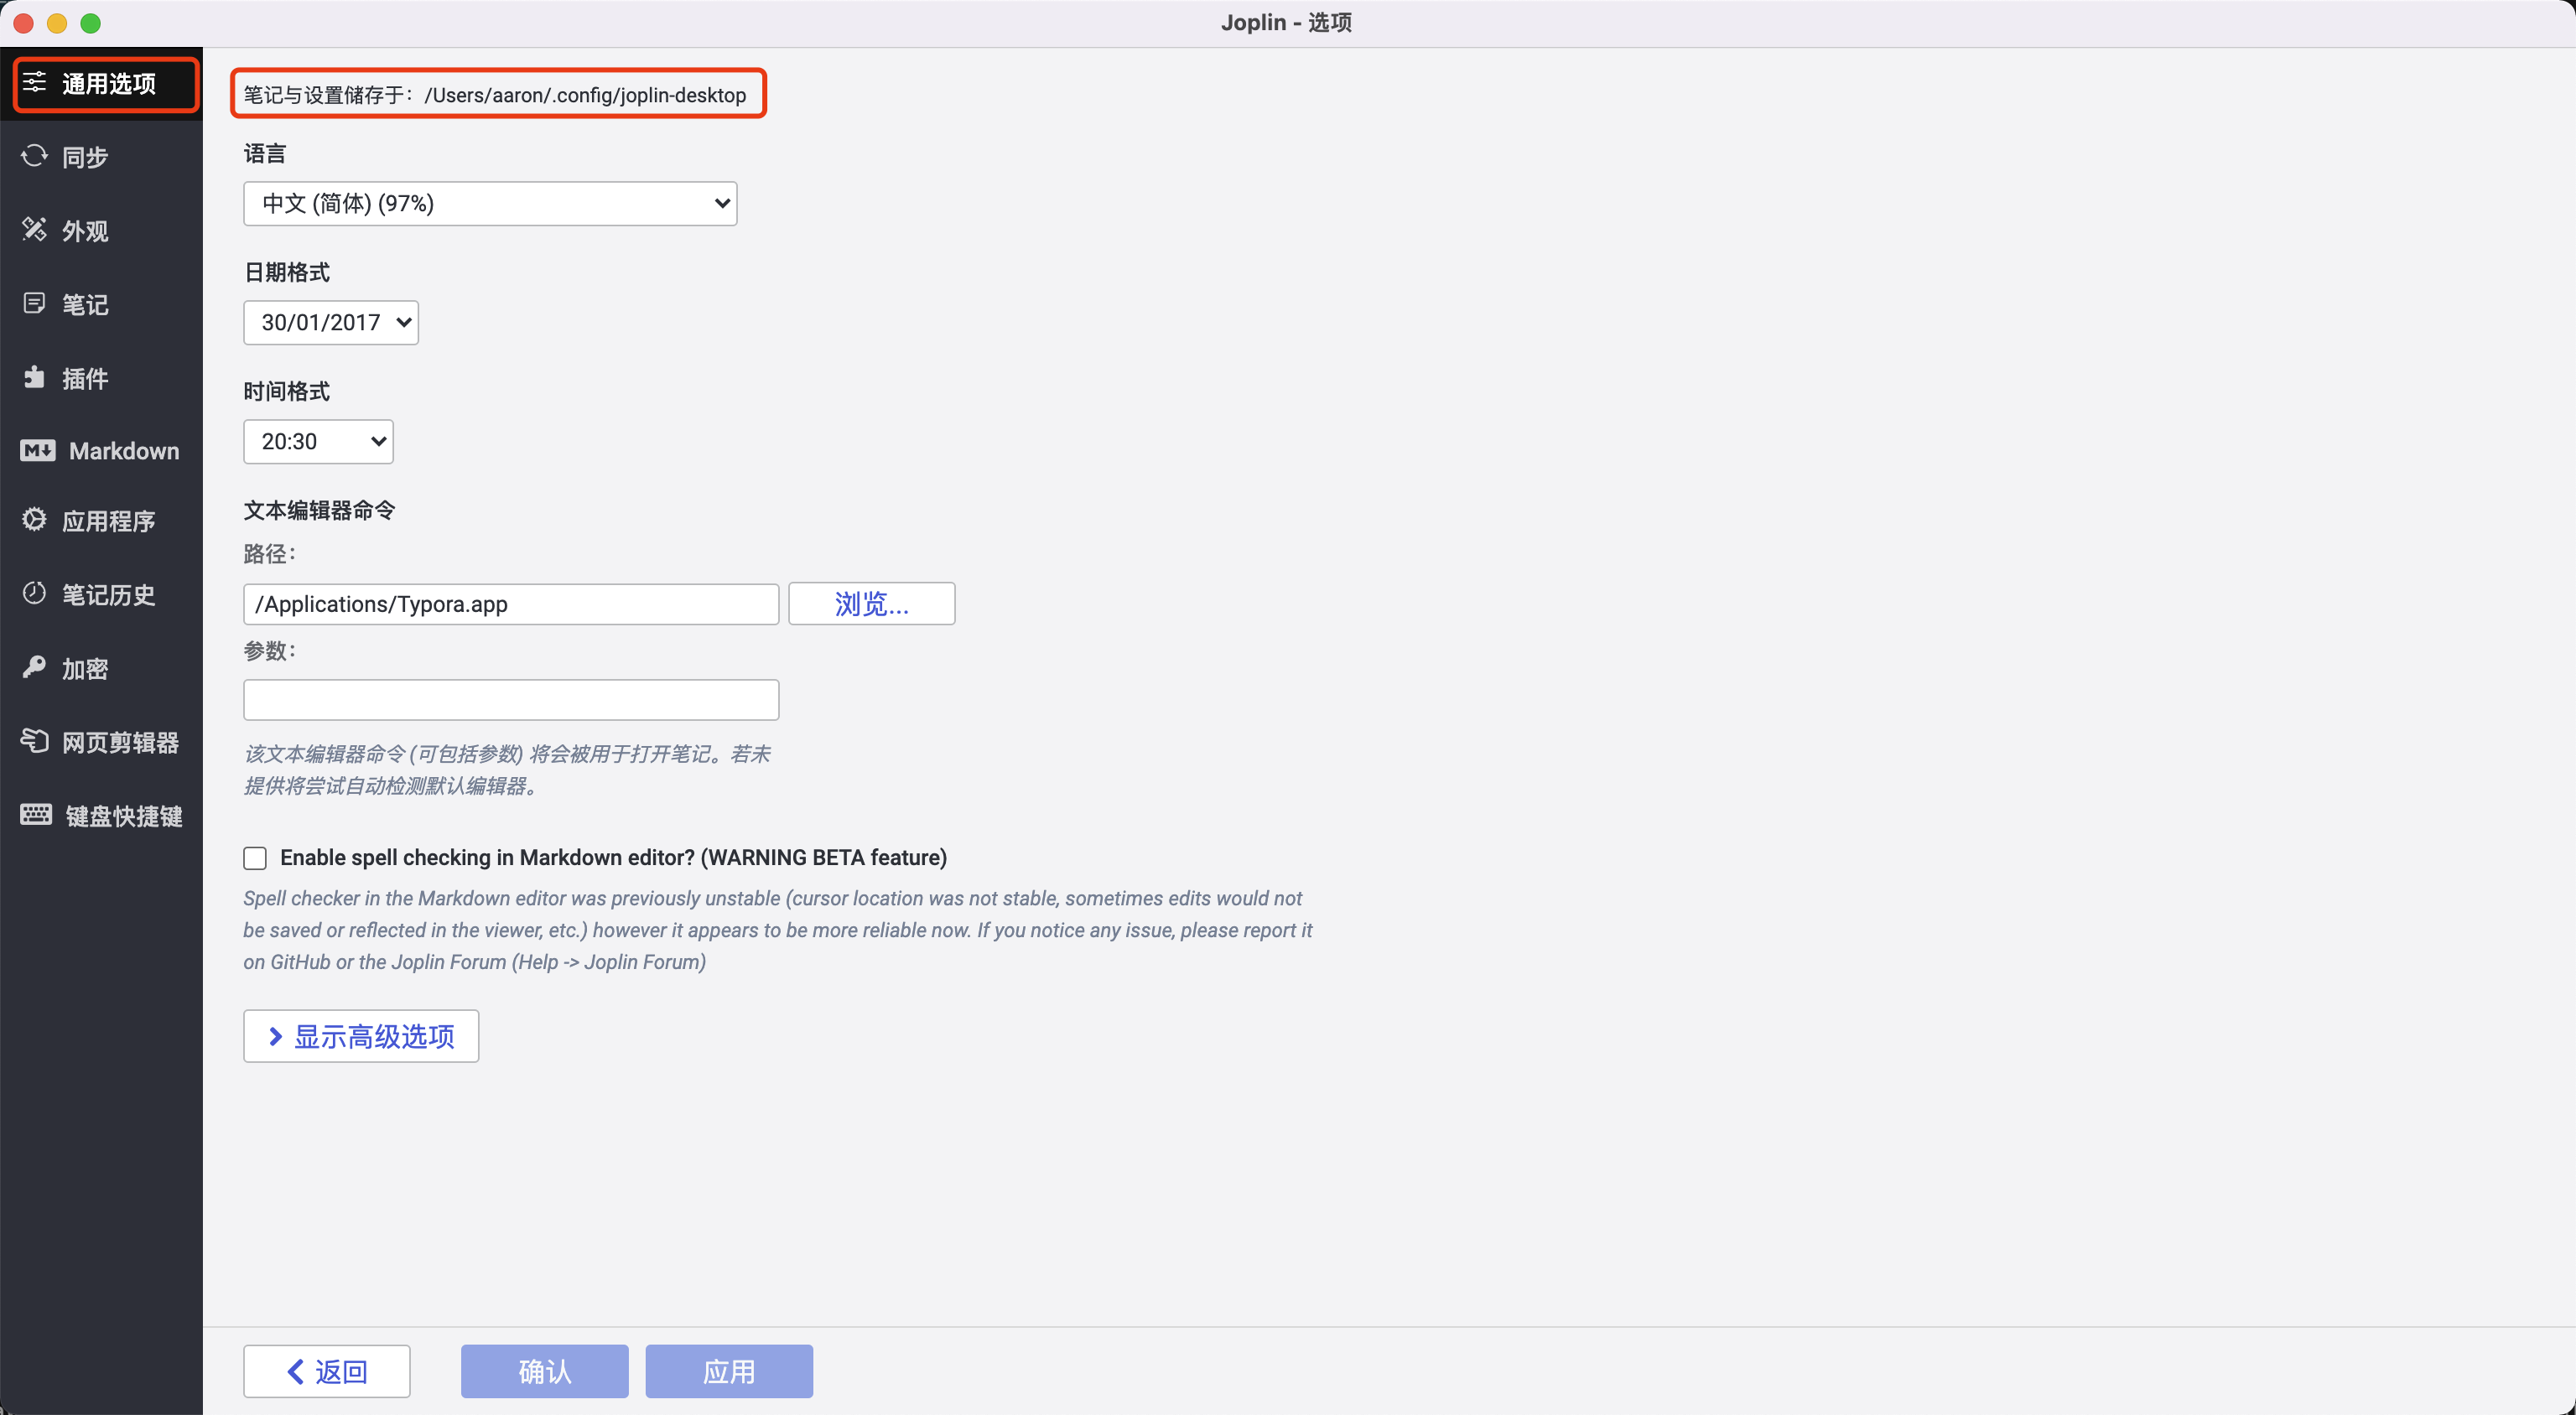Click the note history clock icon
Image resolution: width=2576 pixels, height=1415 pixels.
pos(34,594)
